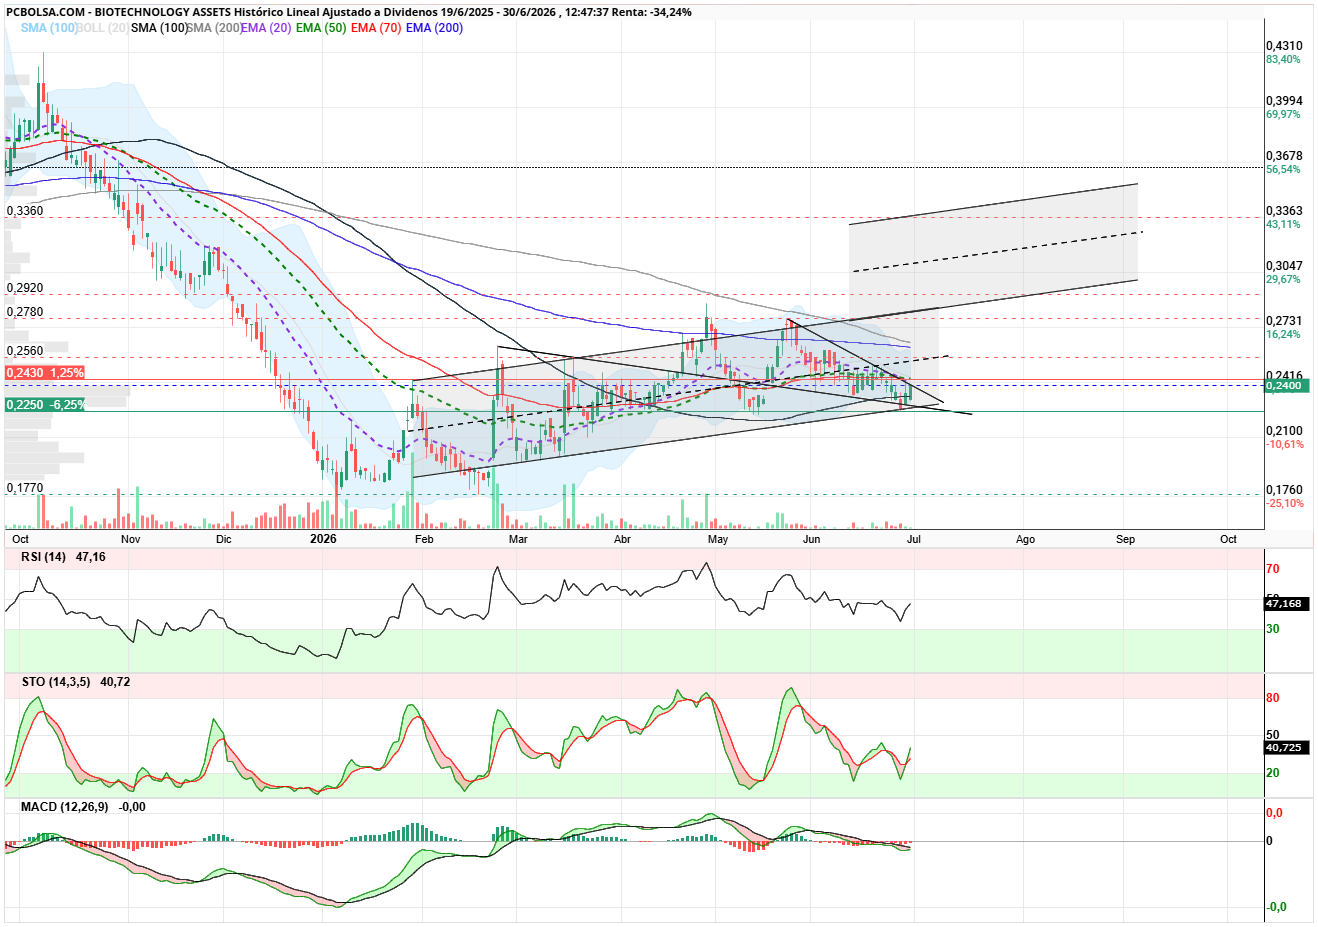This screenshot has height=927, width=1318.
Task: Select the red EMA (70) legend label
Action: point(376,28)
